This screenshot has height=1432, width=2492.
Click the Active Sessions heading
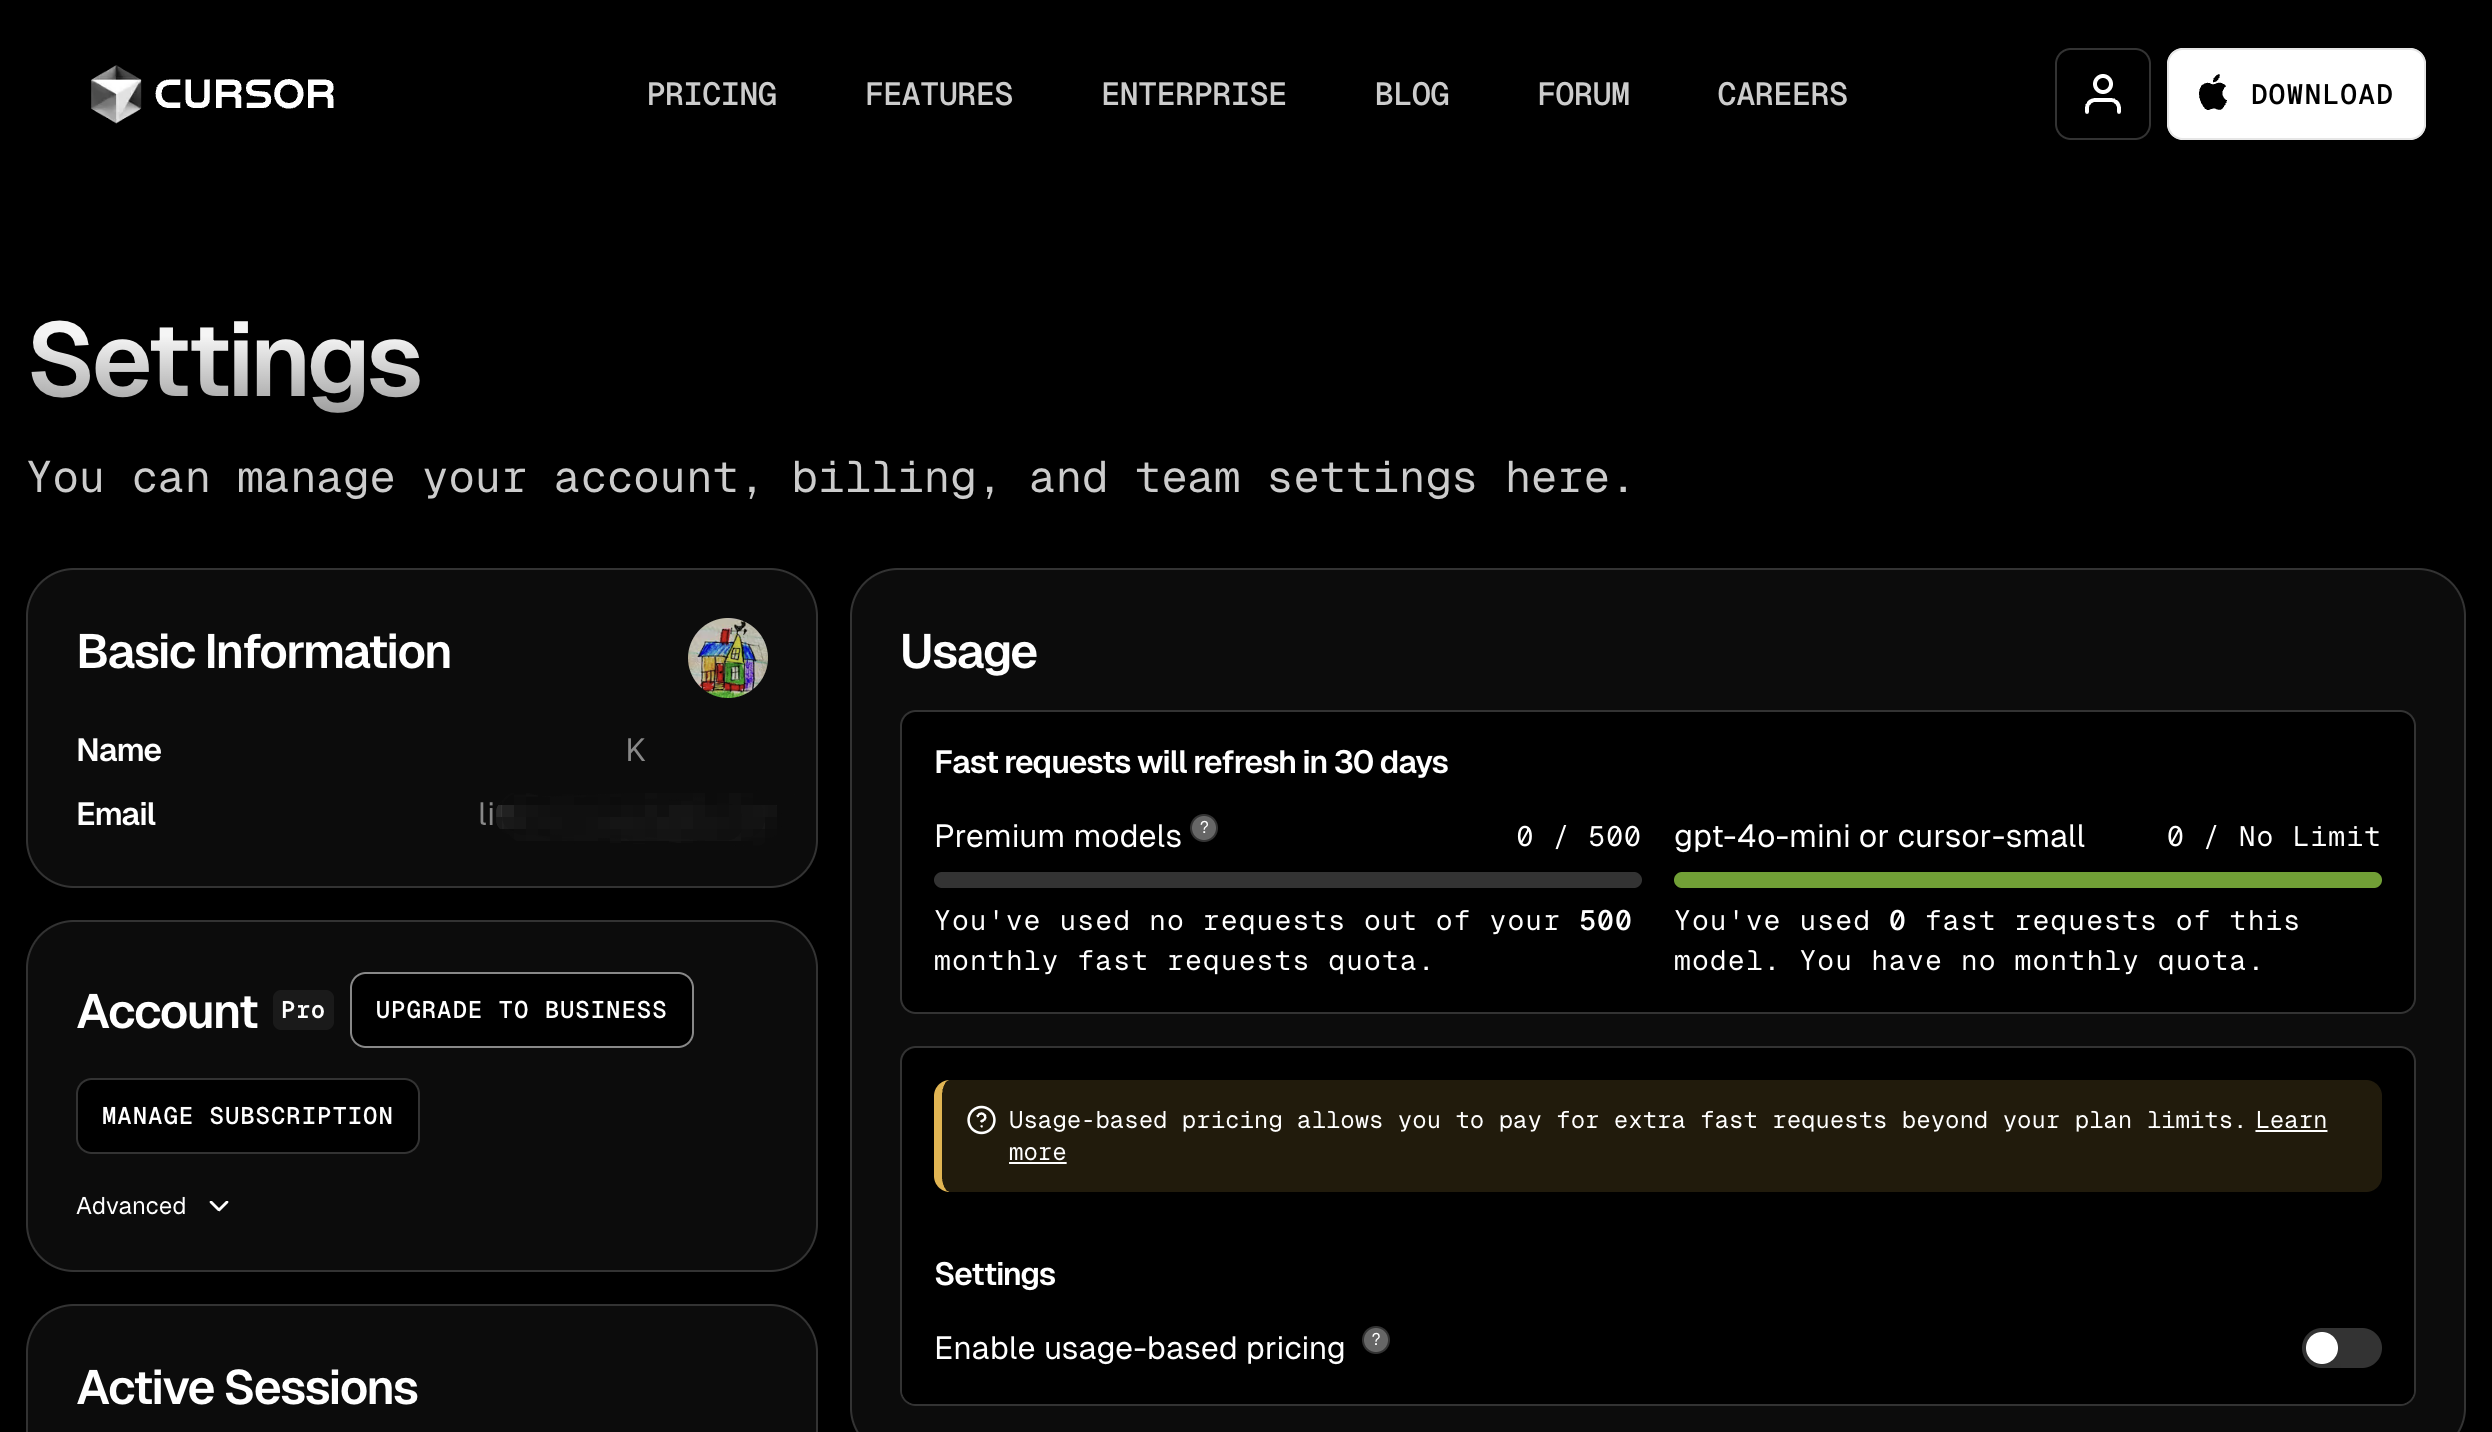pos(247,1387)
